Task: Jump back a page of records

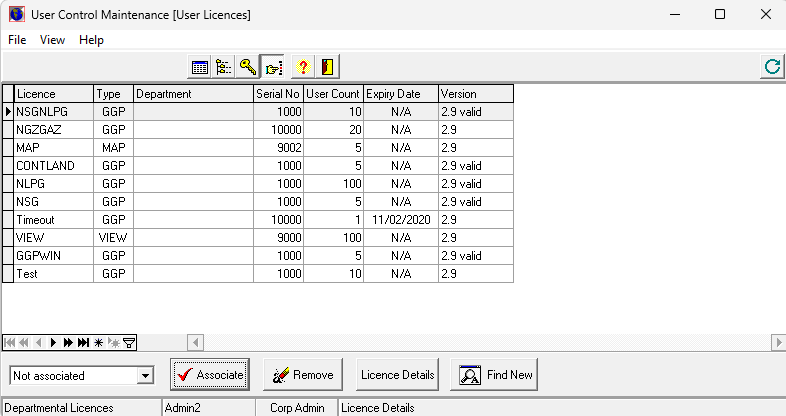Action: pyautogui.click(x=24, y=343)
